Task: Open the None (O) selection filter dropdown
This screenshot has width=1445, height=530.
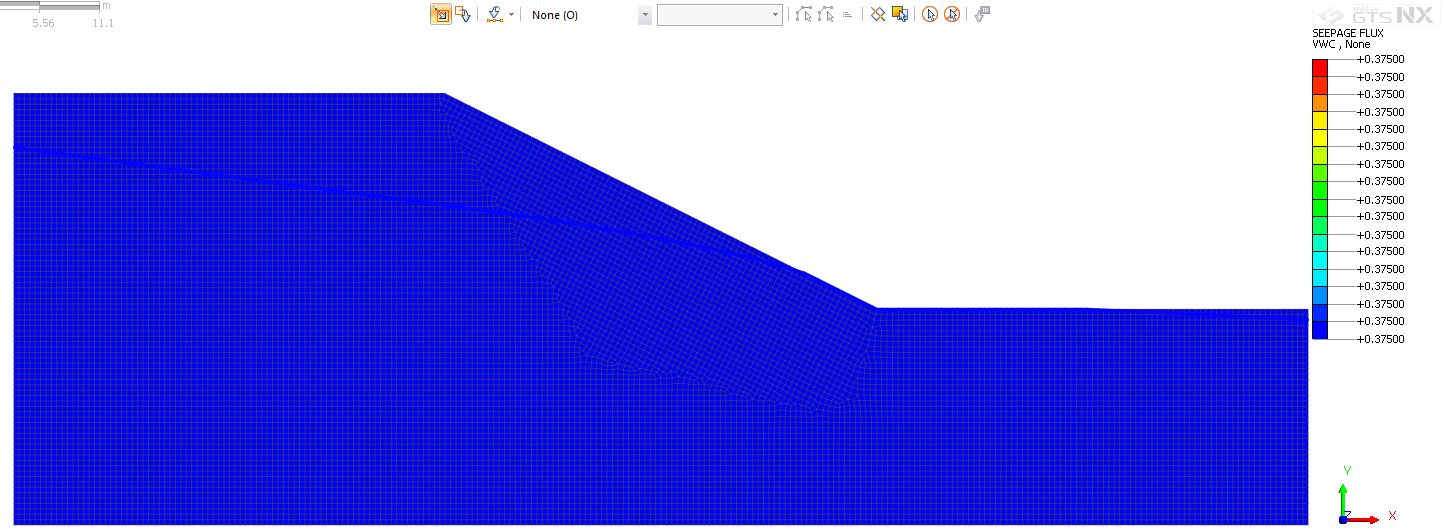Action: 644,15
